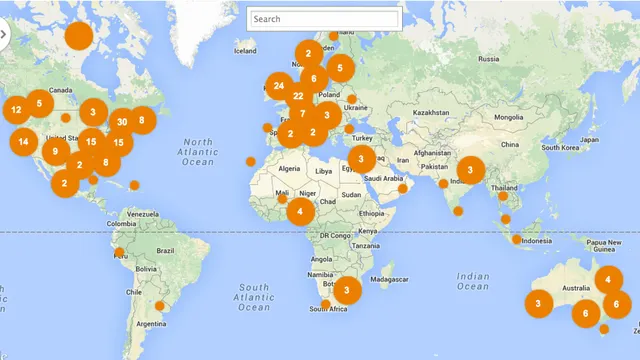
Task: Open cluster 3 next to Egypt
Action: pos(361,159)
